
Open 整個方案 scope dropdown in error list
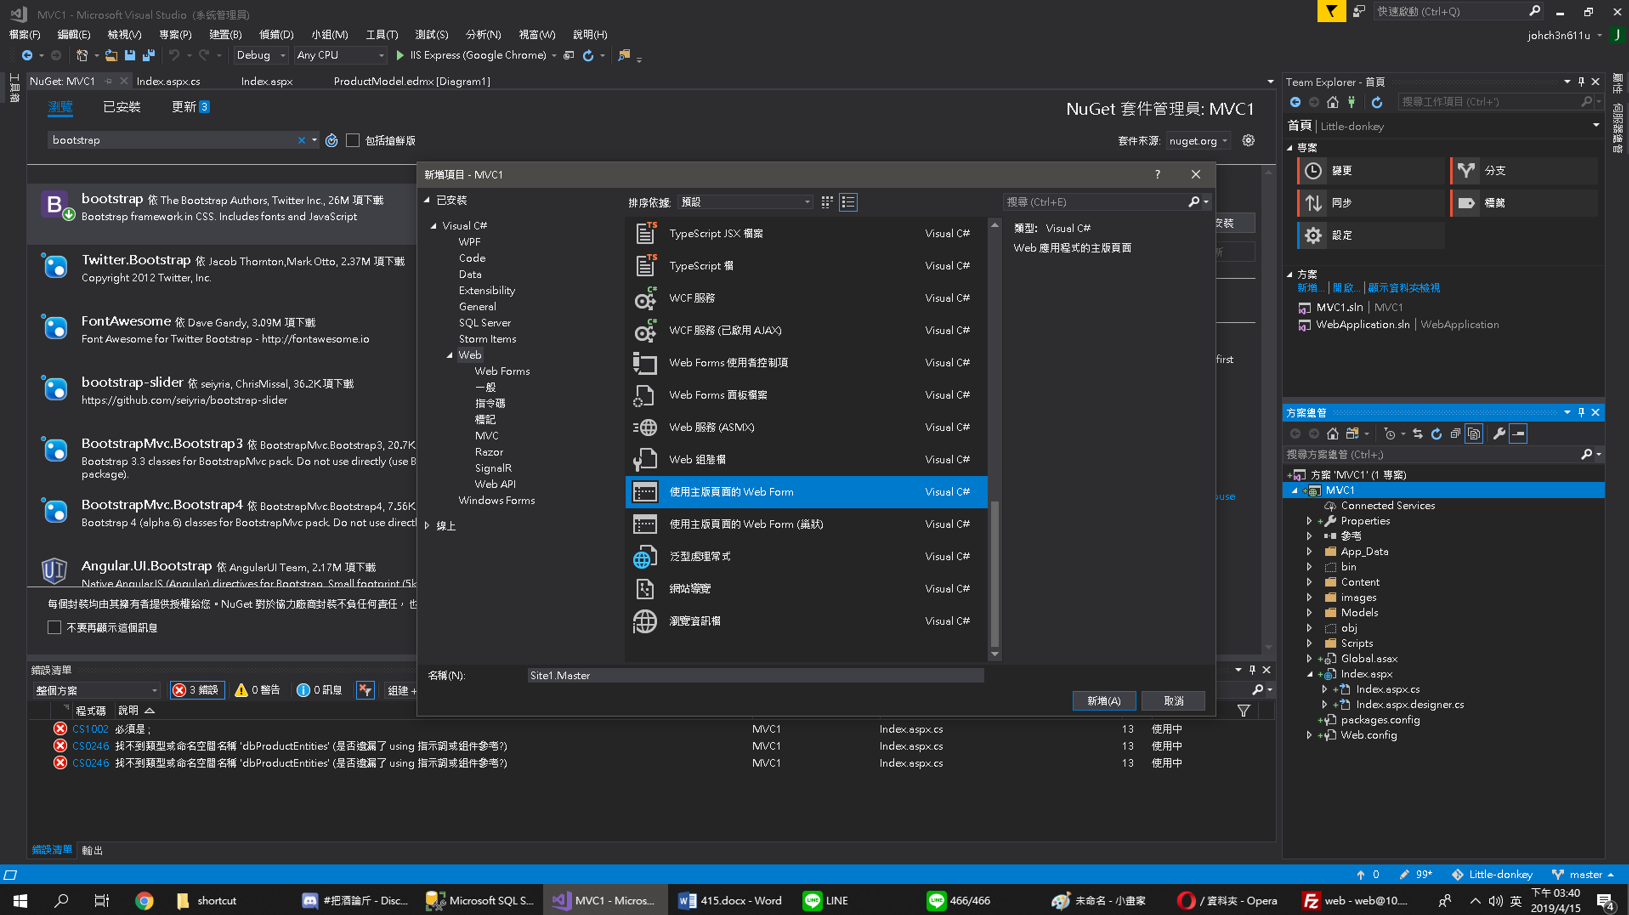96,690
